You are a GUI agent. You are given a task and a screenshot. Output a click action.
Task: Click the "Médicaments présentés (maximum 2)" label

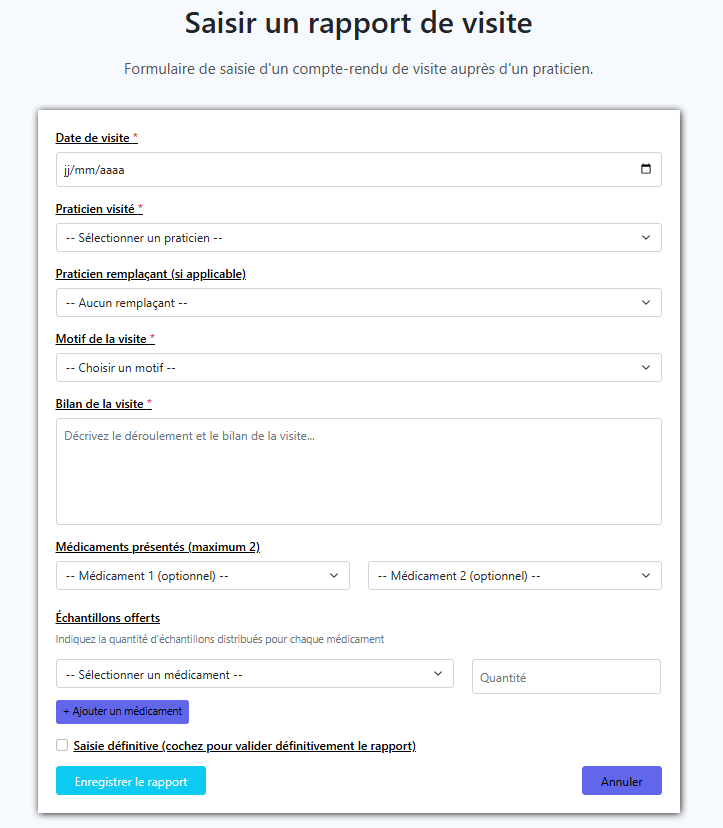pos(157,547)
